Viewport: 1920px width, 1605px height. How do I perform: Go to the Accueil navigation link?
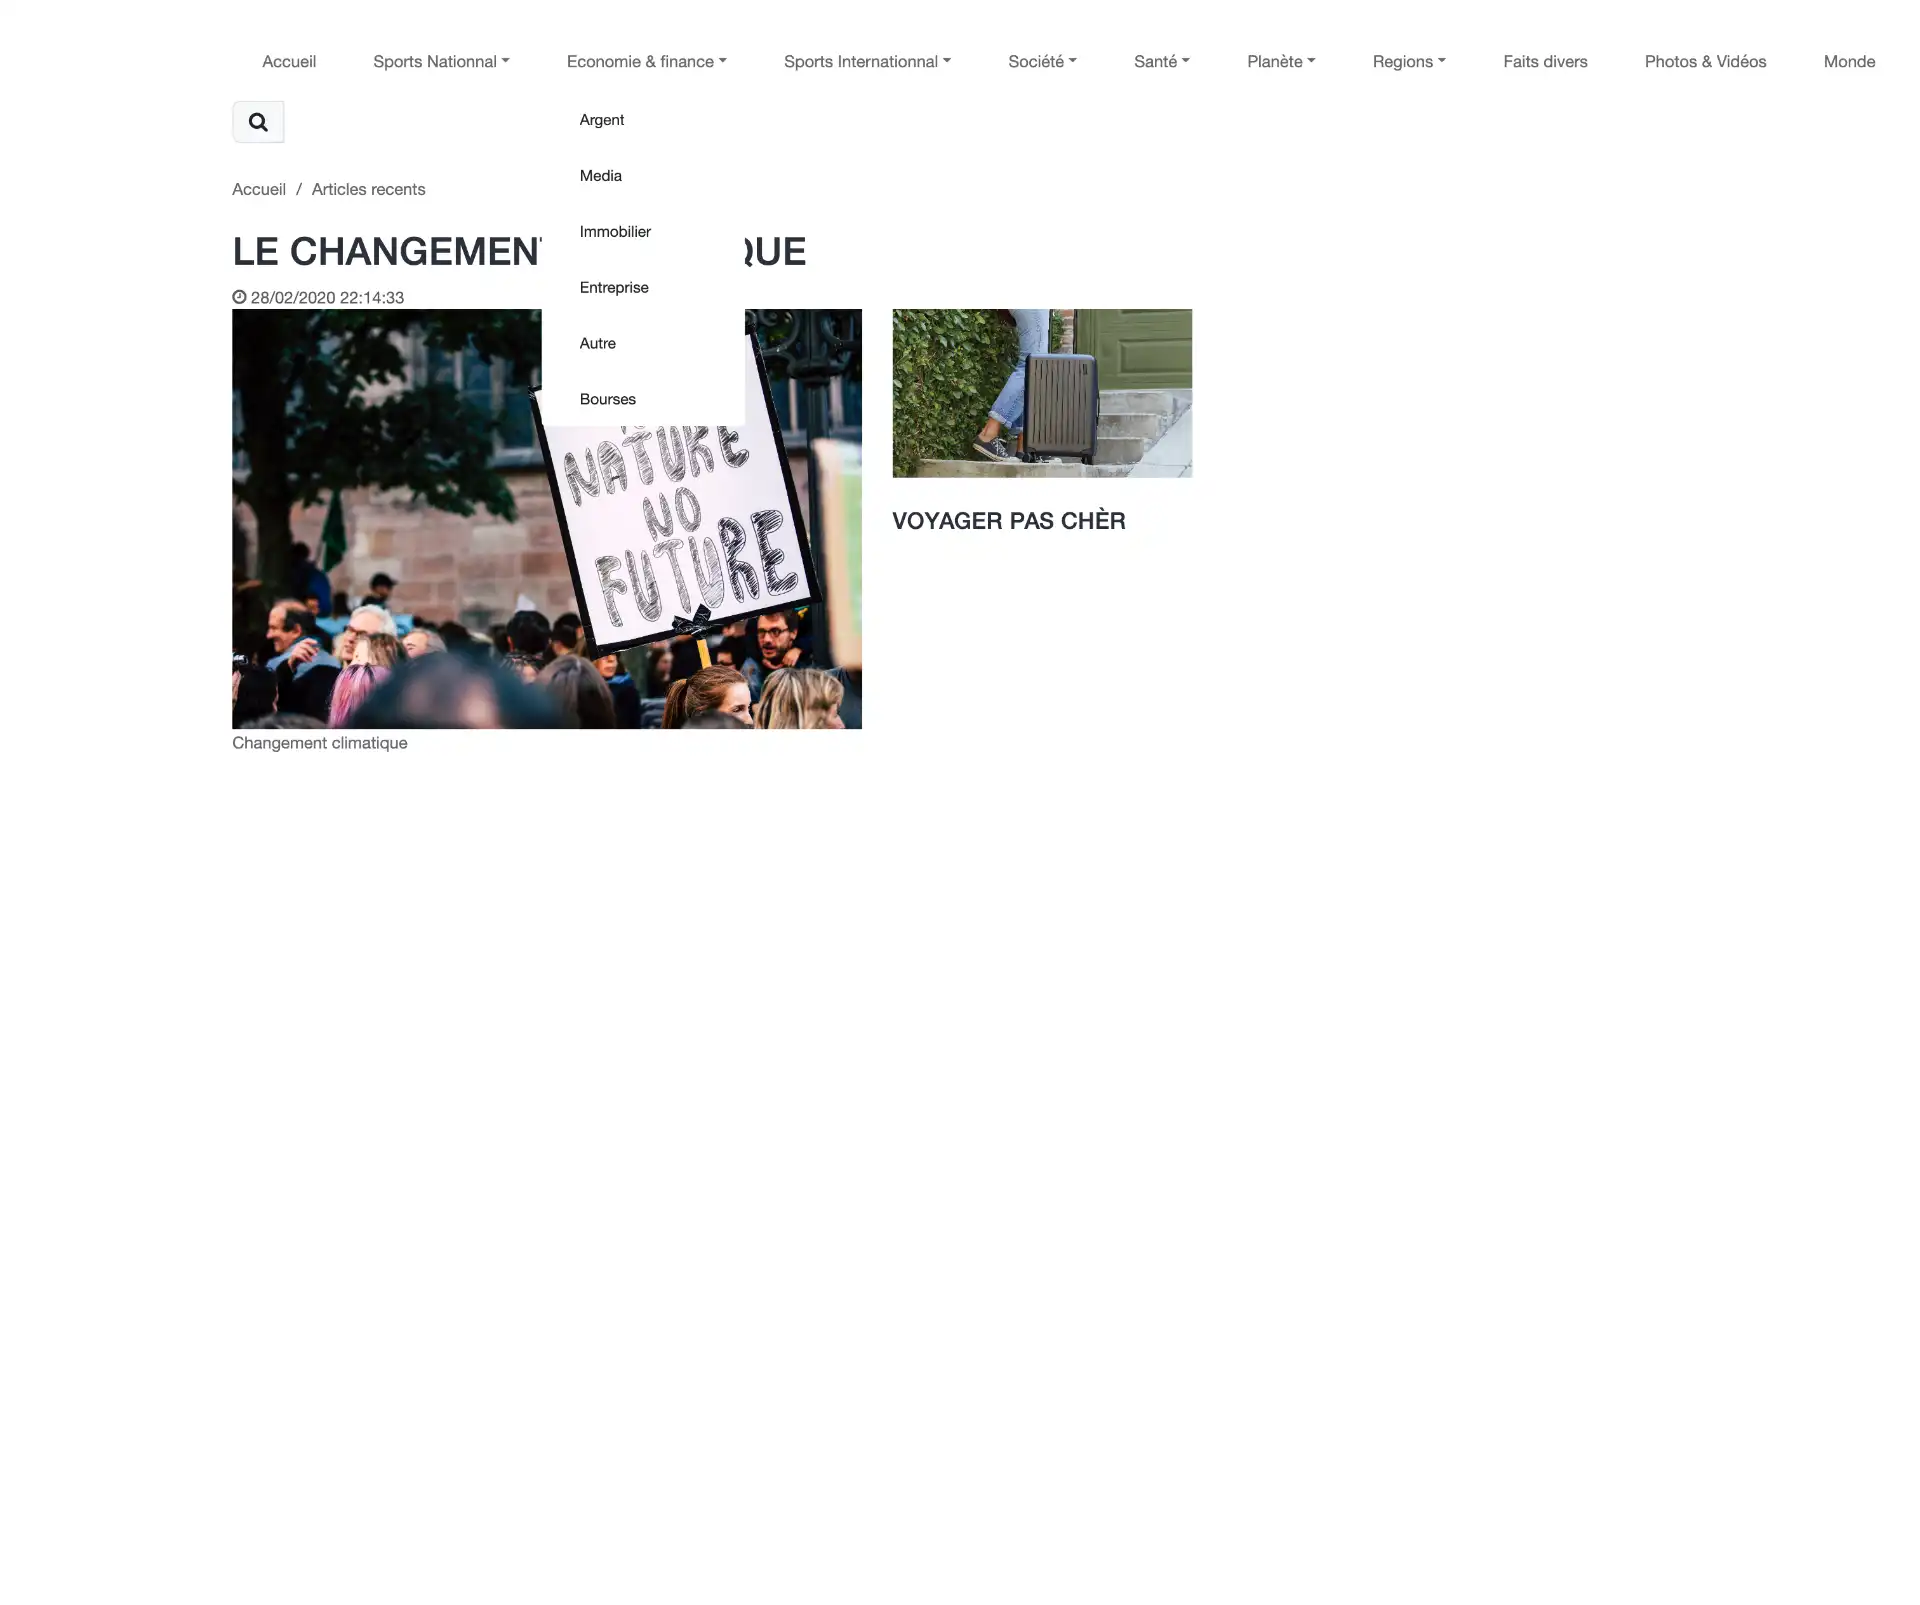pyautogui.click(x=289, y=61)
